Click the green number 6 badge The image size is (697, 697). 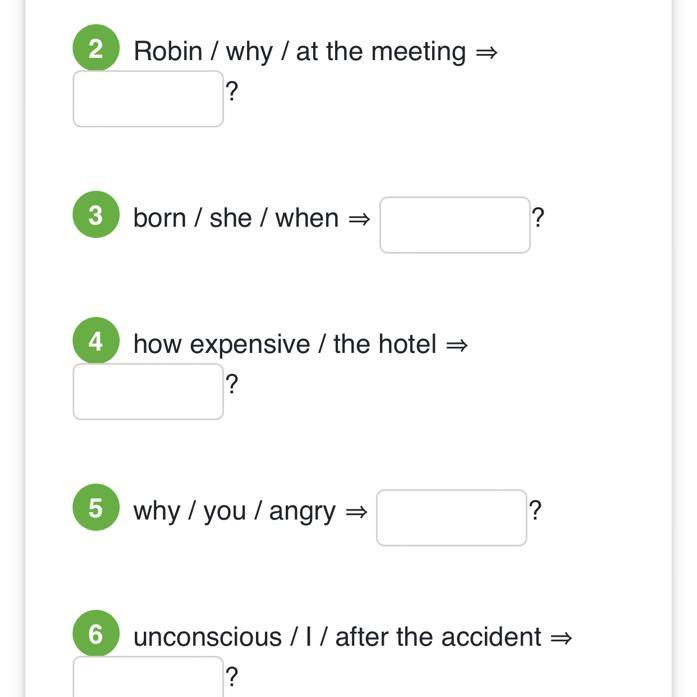96,635
